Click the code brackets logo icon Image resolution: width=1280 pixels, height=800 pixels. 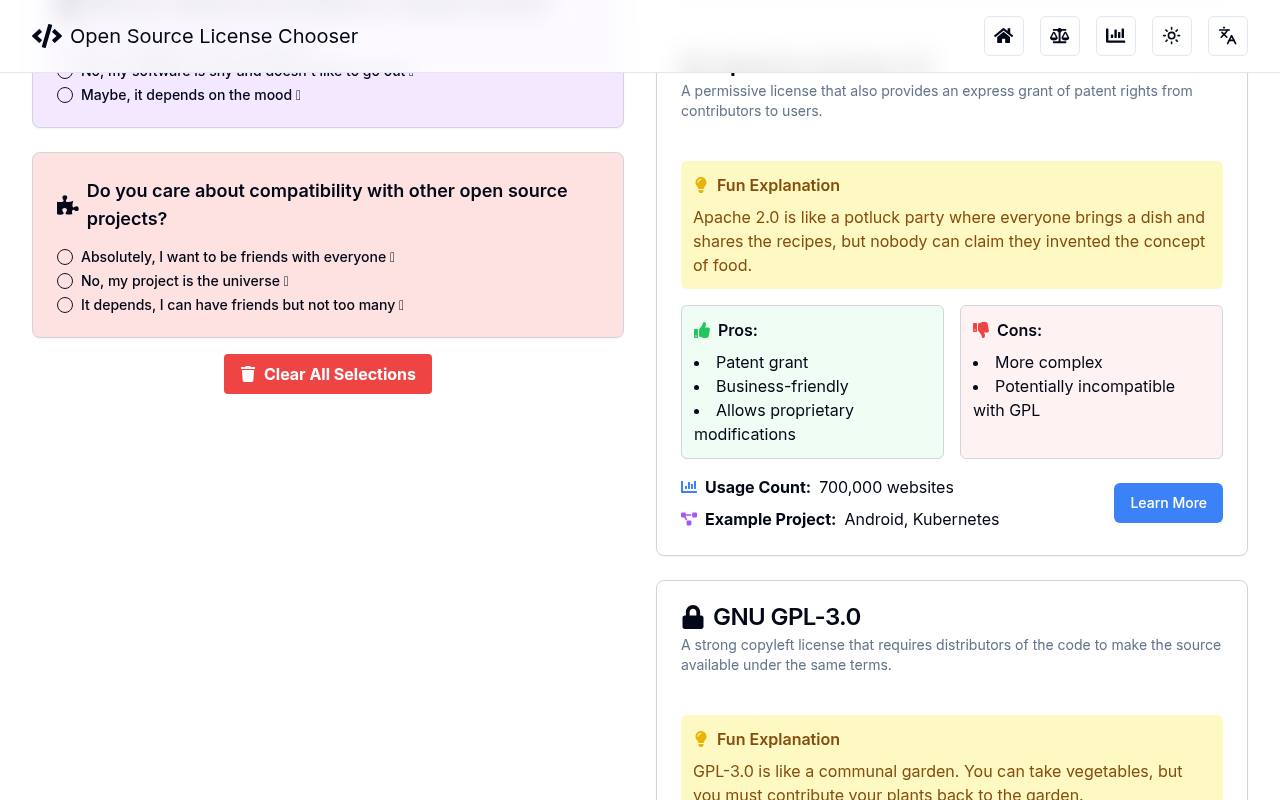click(47, 36)
